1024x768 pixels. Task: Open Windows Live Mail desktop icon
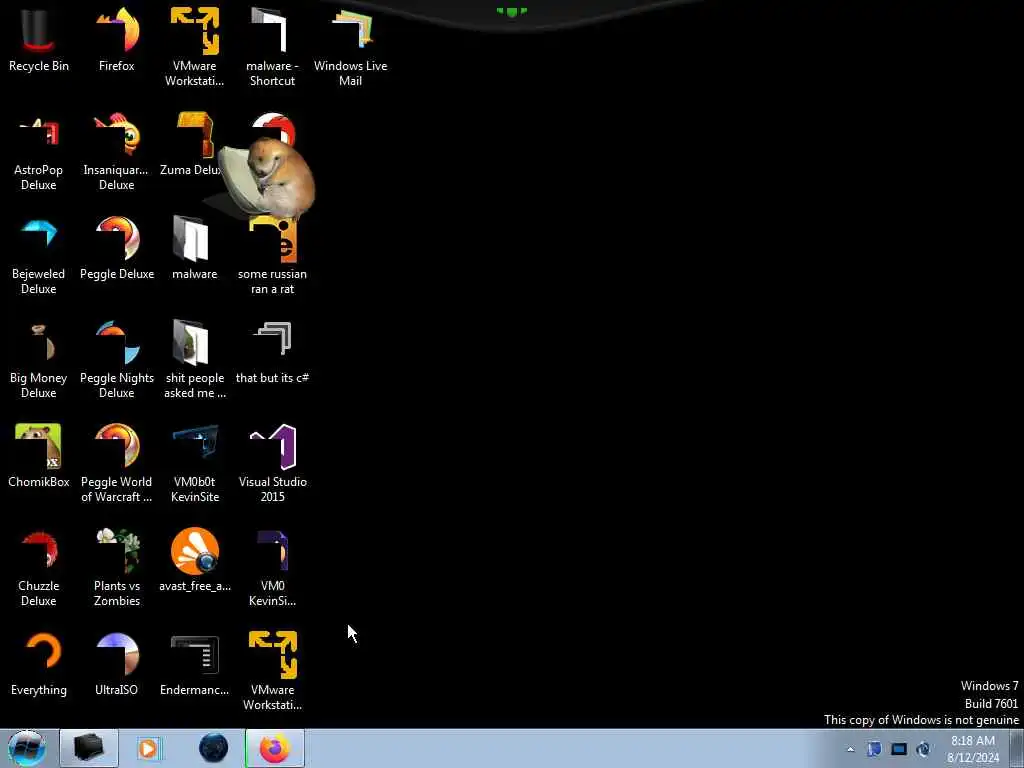(x=351, y=47)
